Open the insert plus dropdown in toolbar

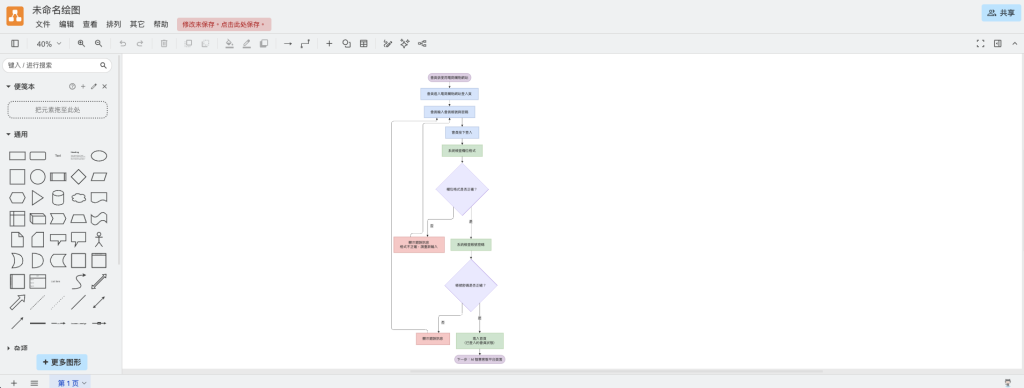coord(329,44)
